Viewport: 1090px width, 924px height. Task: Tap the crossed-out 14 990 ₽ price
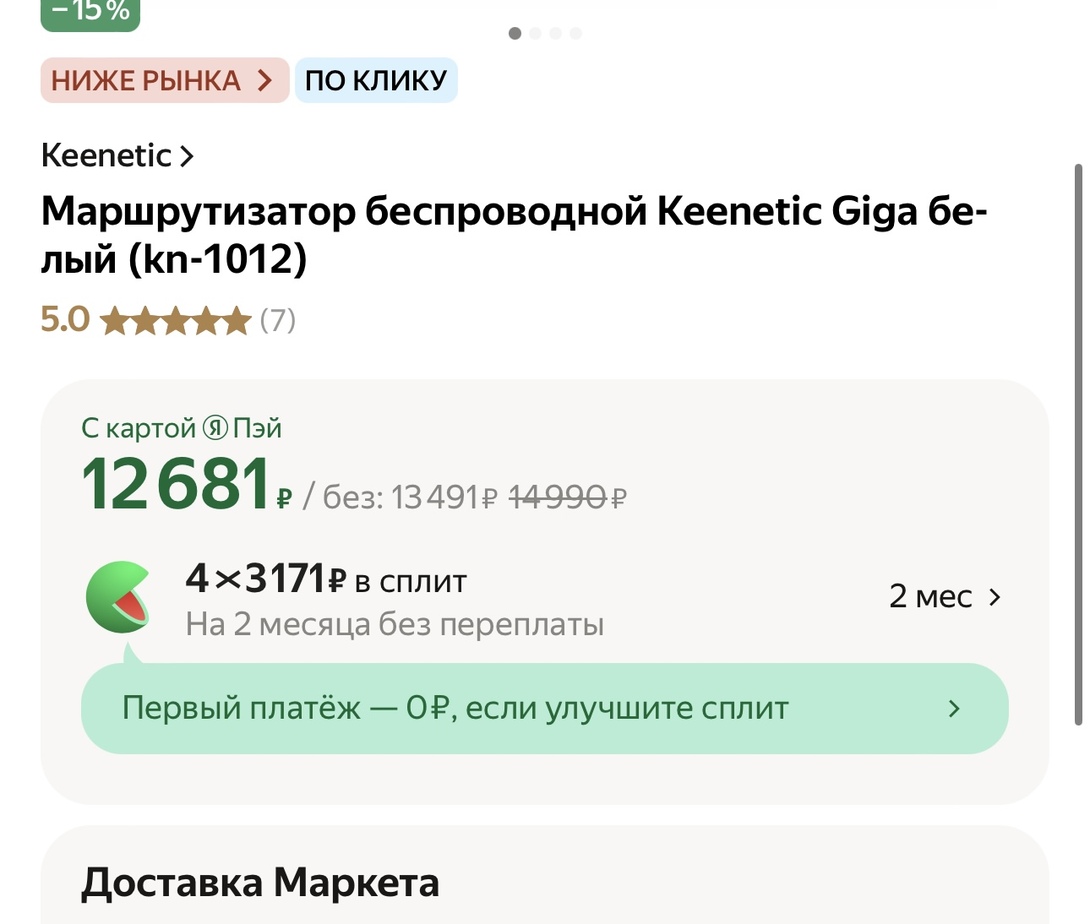click(567, 496)
